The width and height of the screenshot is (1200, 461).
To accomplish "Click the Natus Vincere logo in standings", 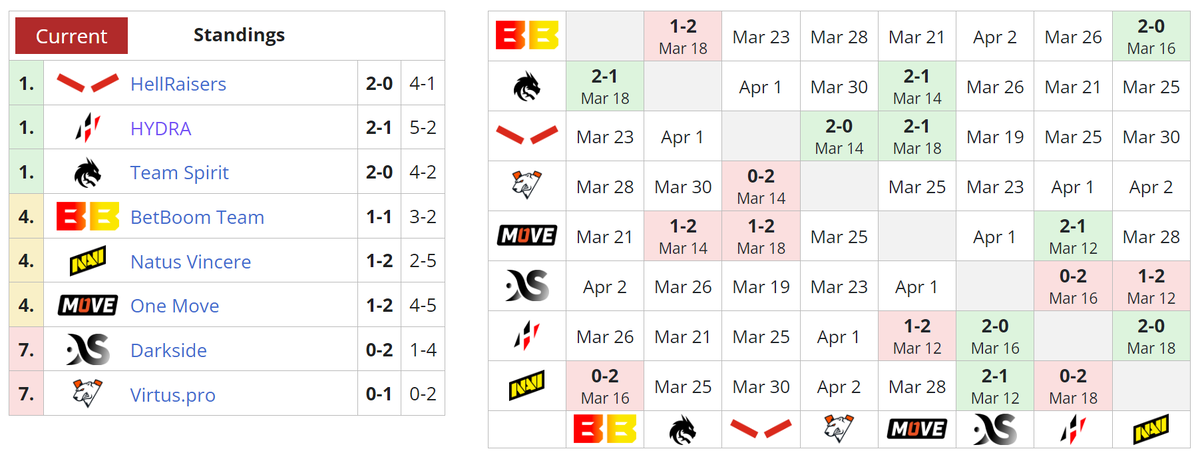I will (x=87, y=261).
